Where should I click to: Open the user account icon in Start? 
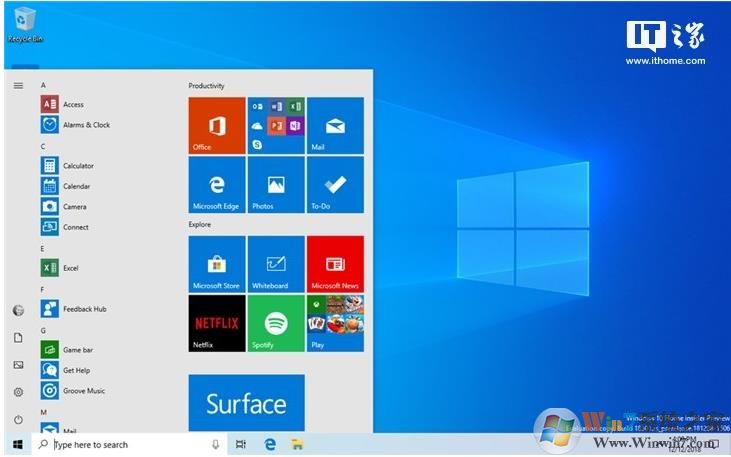pos(18,310)
